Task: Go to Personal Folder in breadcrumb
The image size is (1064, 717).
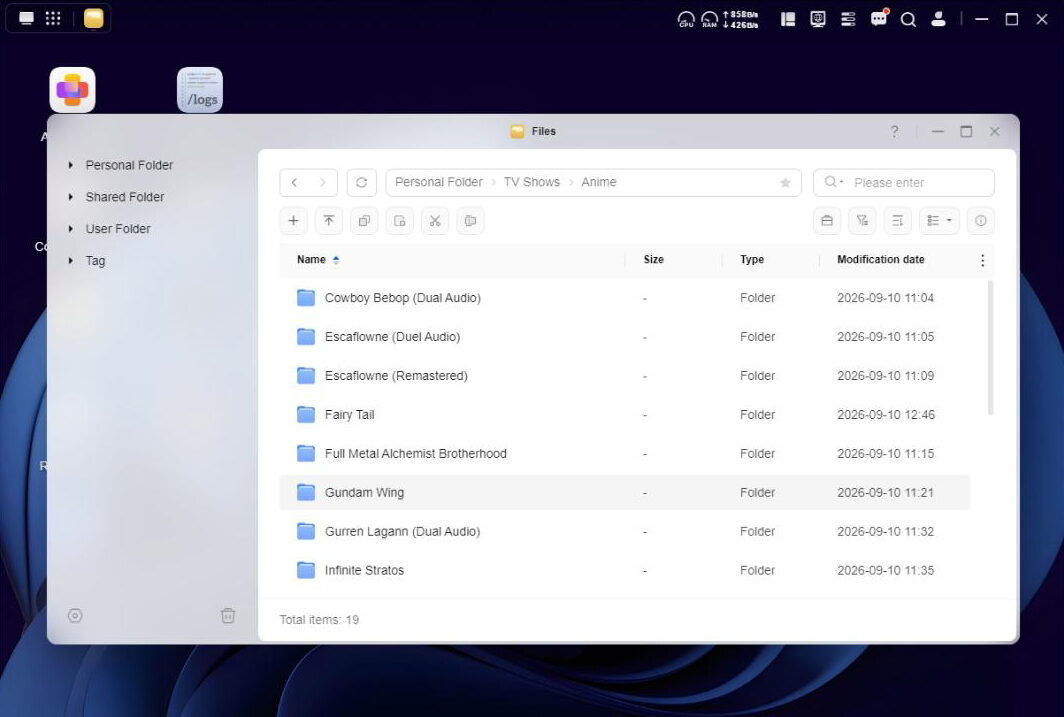Action: [x=438, y=182]
